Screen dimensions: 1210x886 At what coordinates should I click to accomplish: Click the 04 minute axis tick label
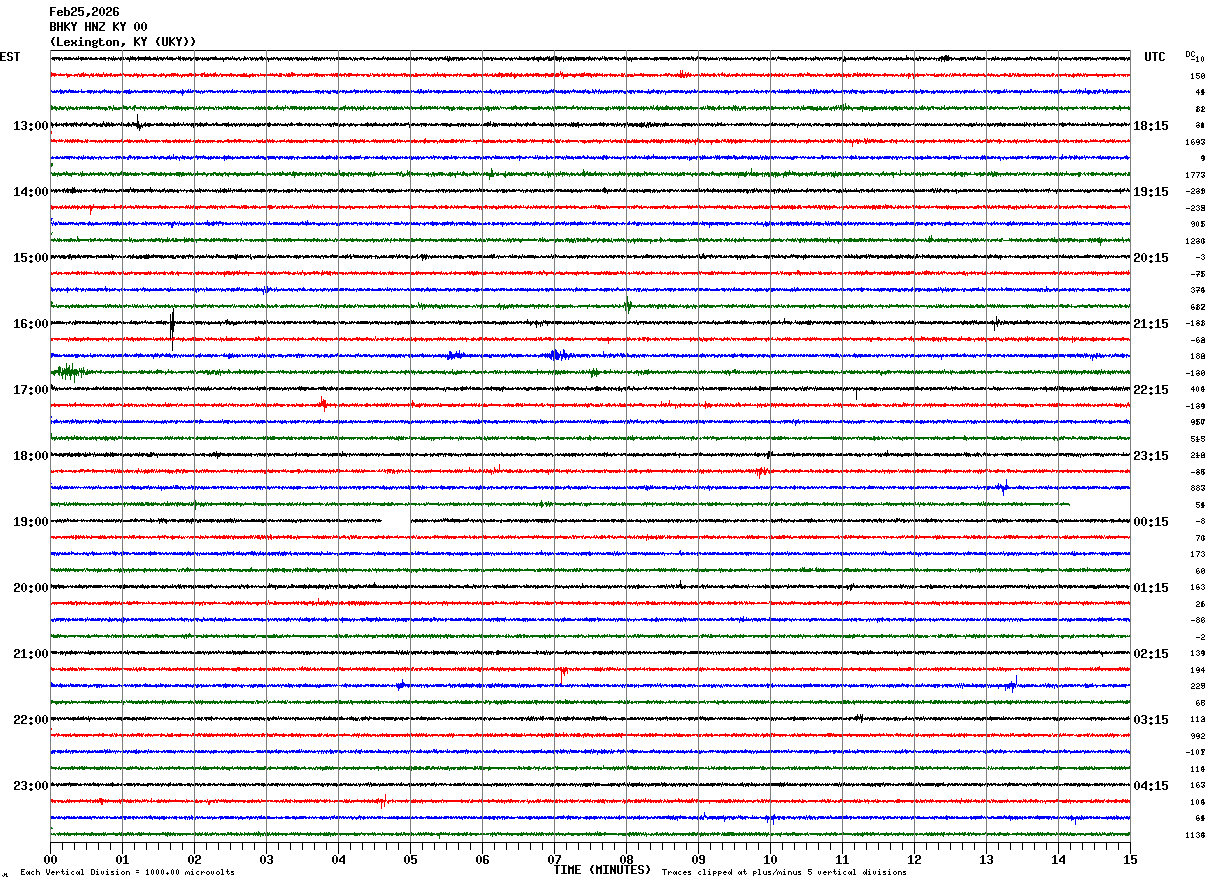tap(338, 860)
